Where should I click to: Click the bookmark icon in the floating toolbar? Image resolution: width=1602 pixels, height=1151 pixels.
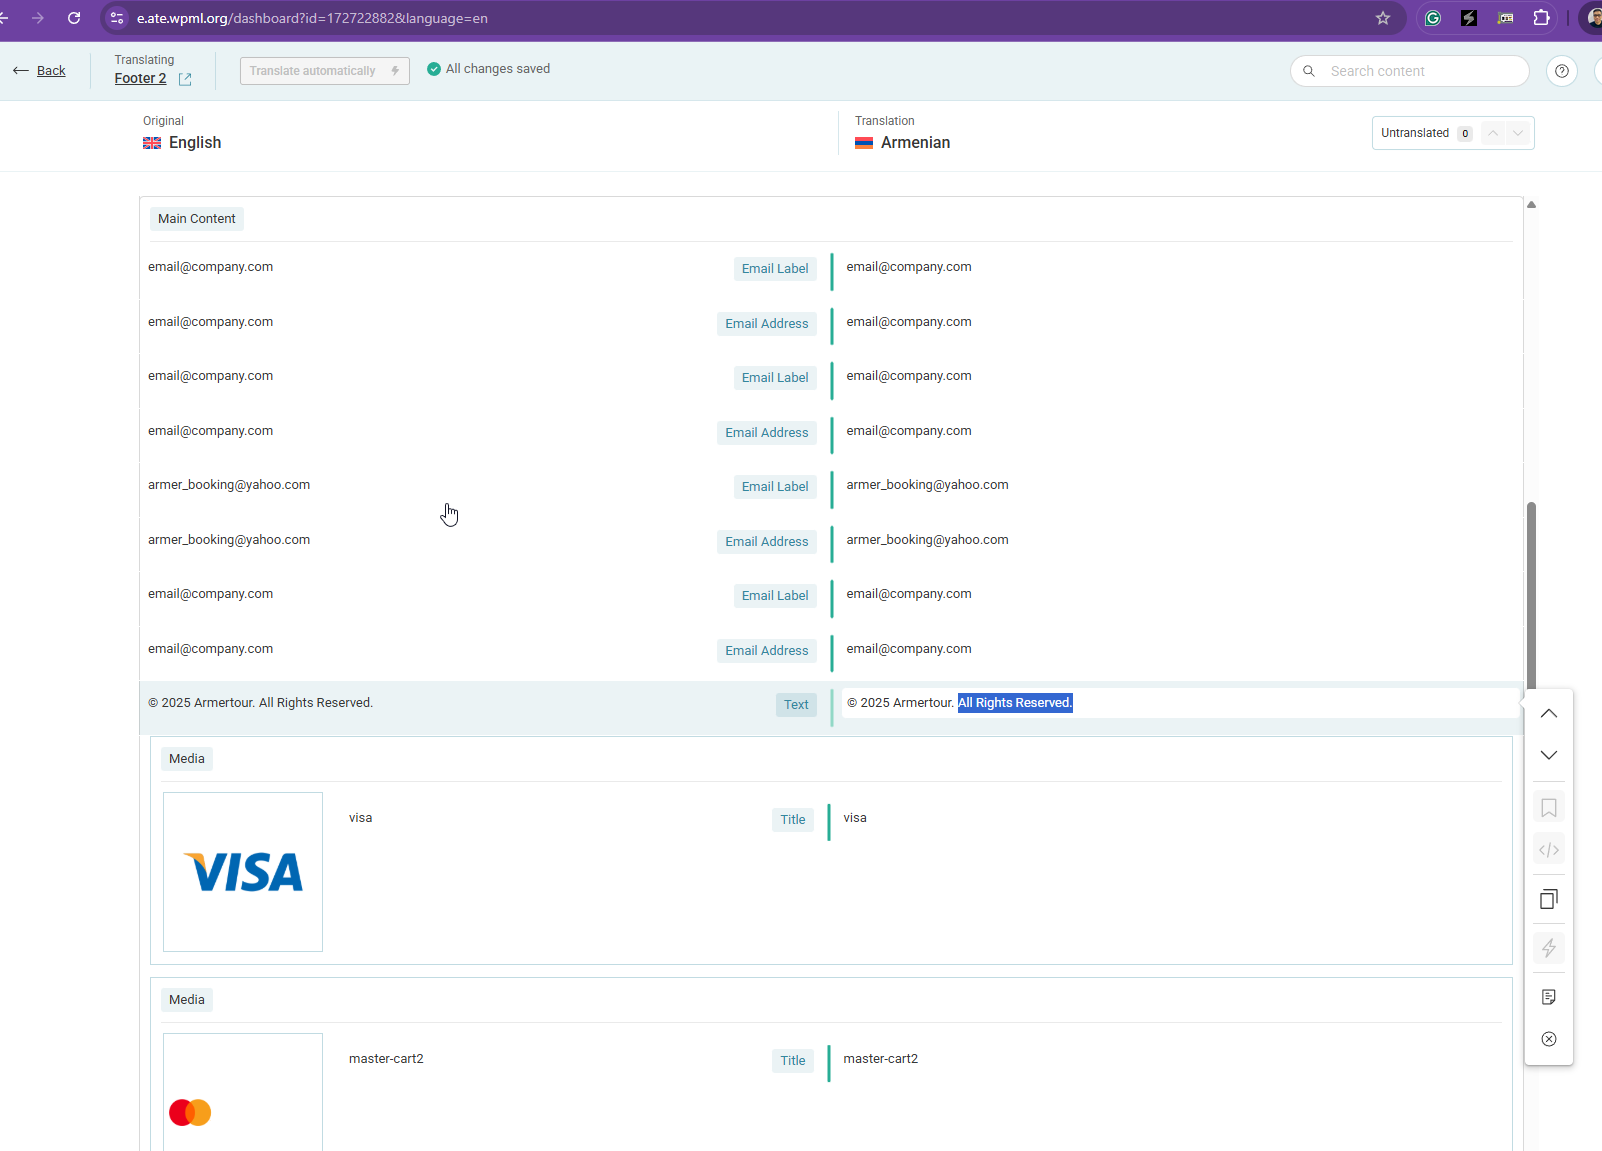(1549, 808)
